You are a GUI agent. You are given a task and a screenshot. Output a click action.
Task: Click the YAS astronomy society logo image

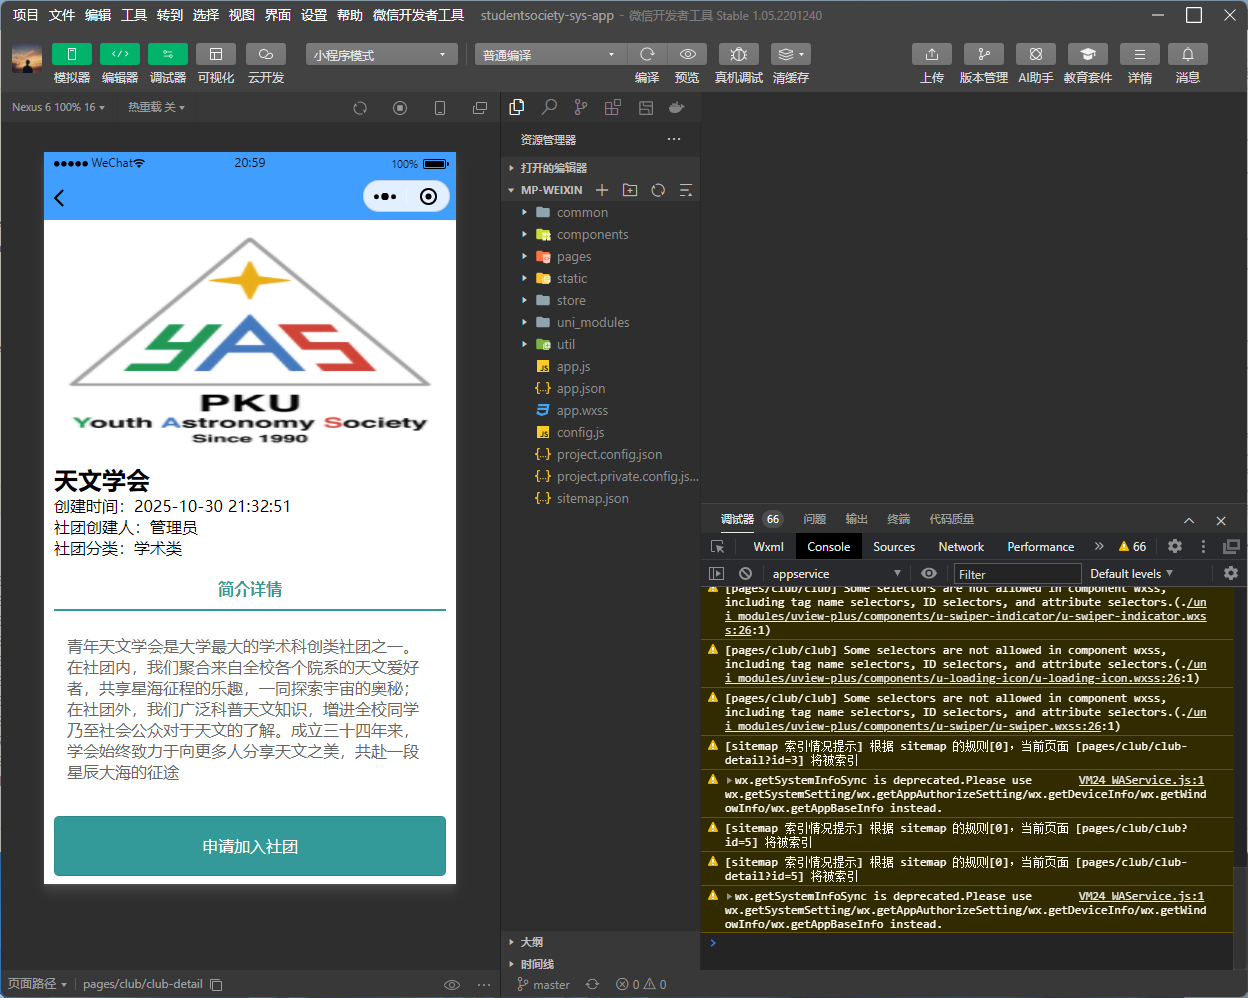(250, 340)
